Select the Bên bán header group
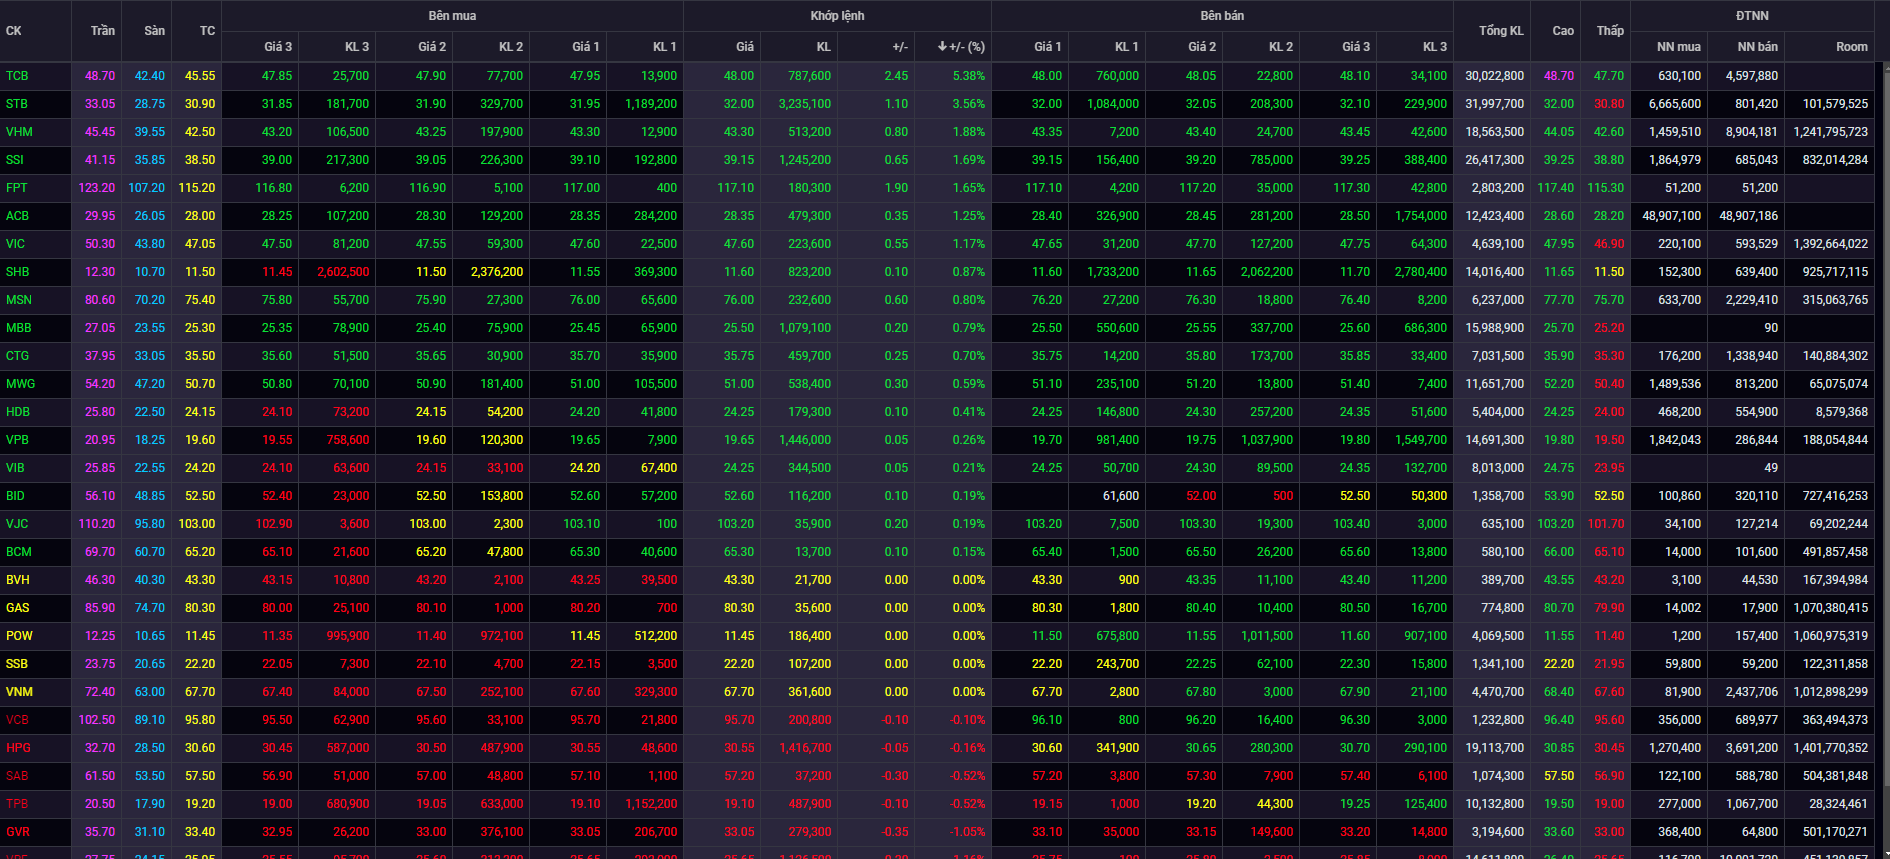This screenshot has height=859, width=1890. click(x=1222, y=16)
